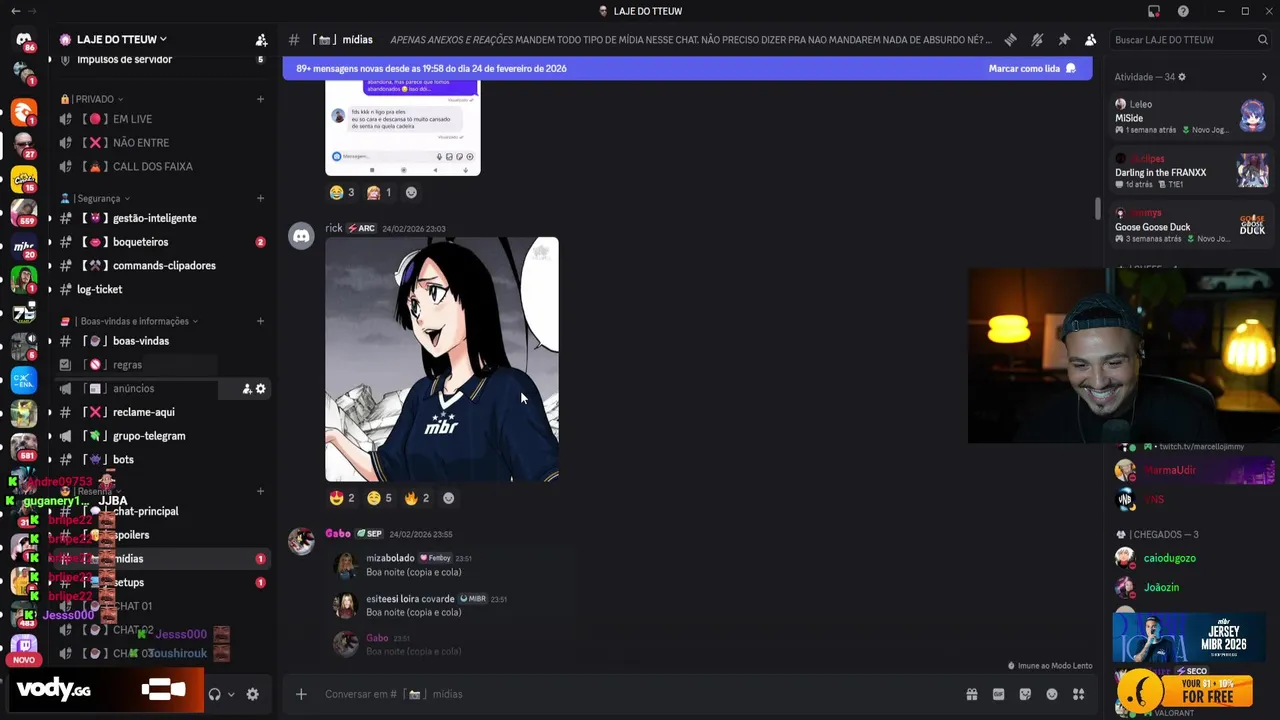
Task: Open bots channel
Action: point(161,460)
